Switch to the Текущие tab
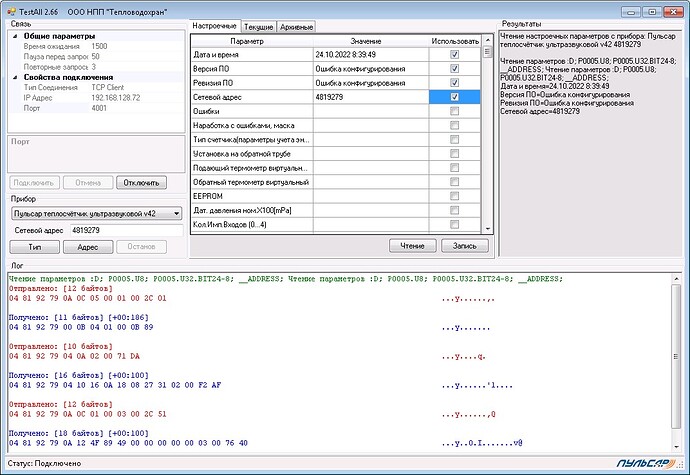 [x=259, y=27]
